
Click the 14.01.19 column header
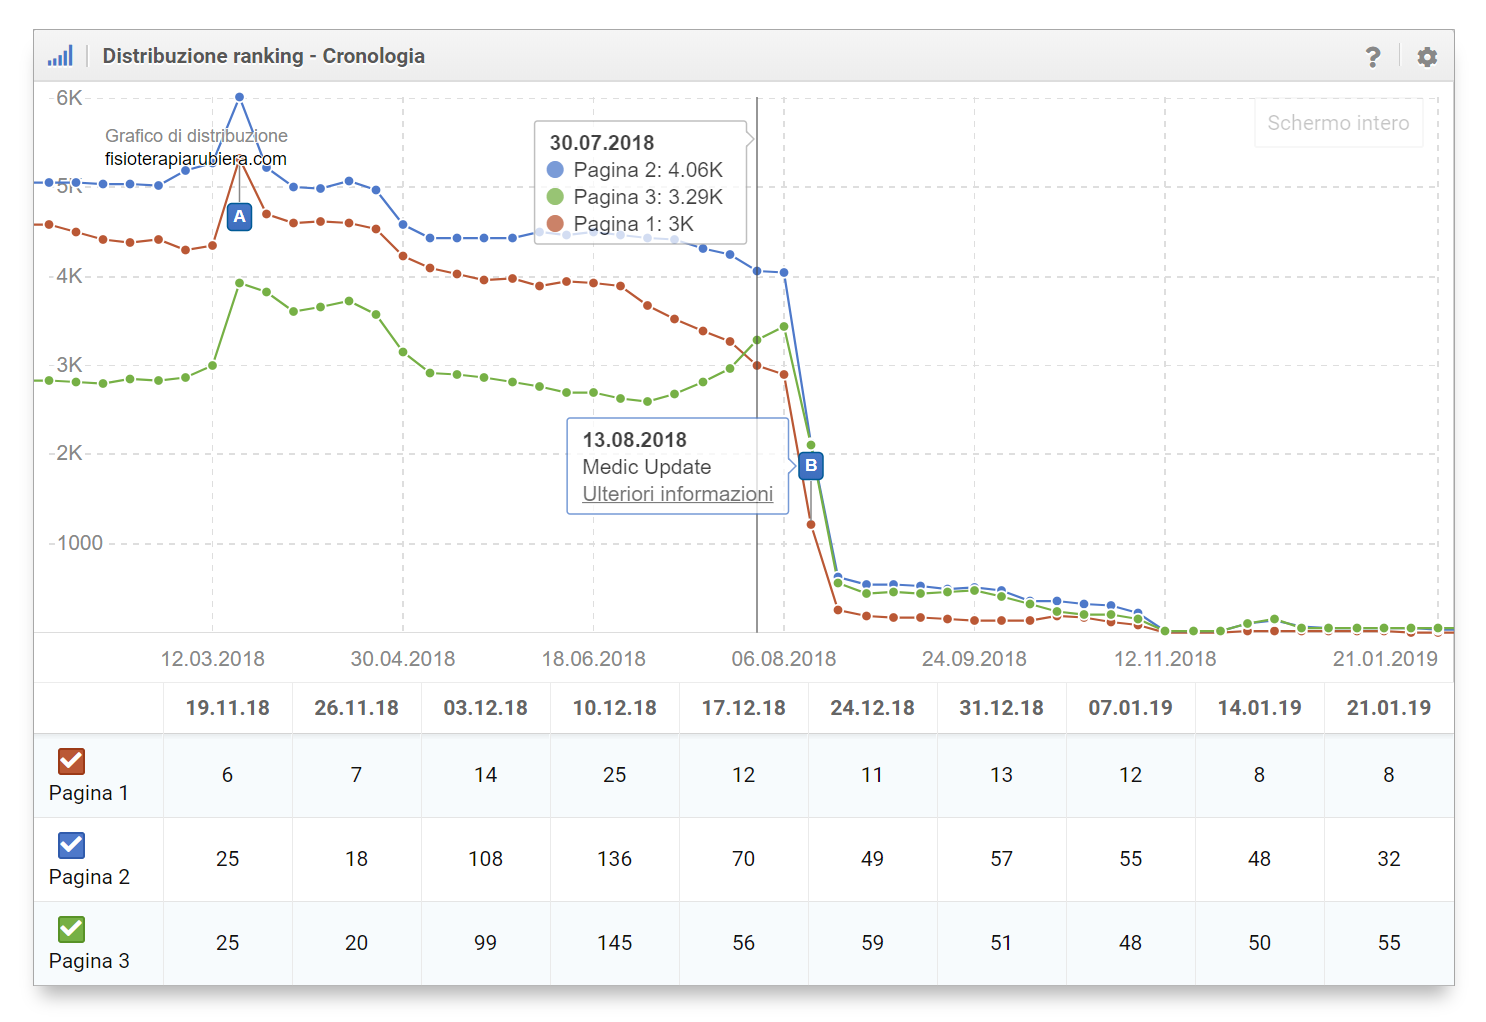click(x=1260, y=708)
